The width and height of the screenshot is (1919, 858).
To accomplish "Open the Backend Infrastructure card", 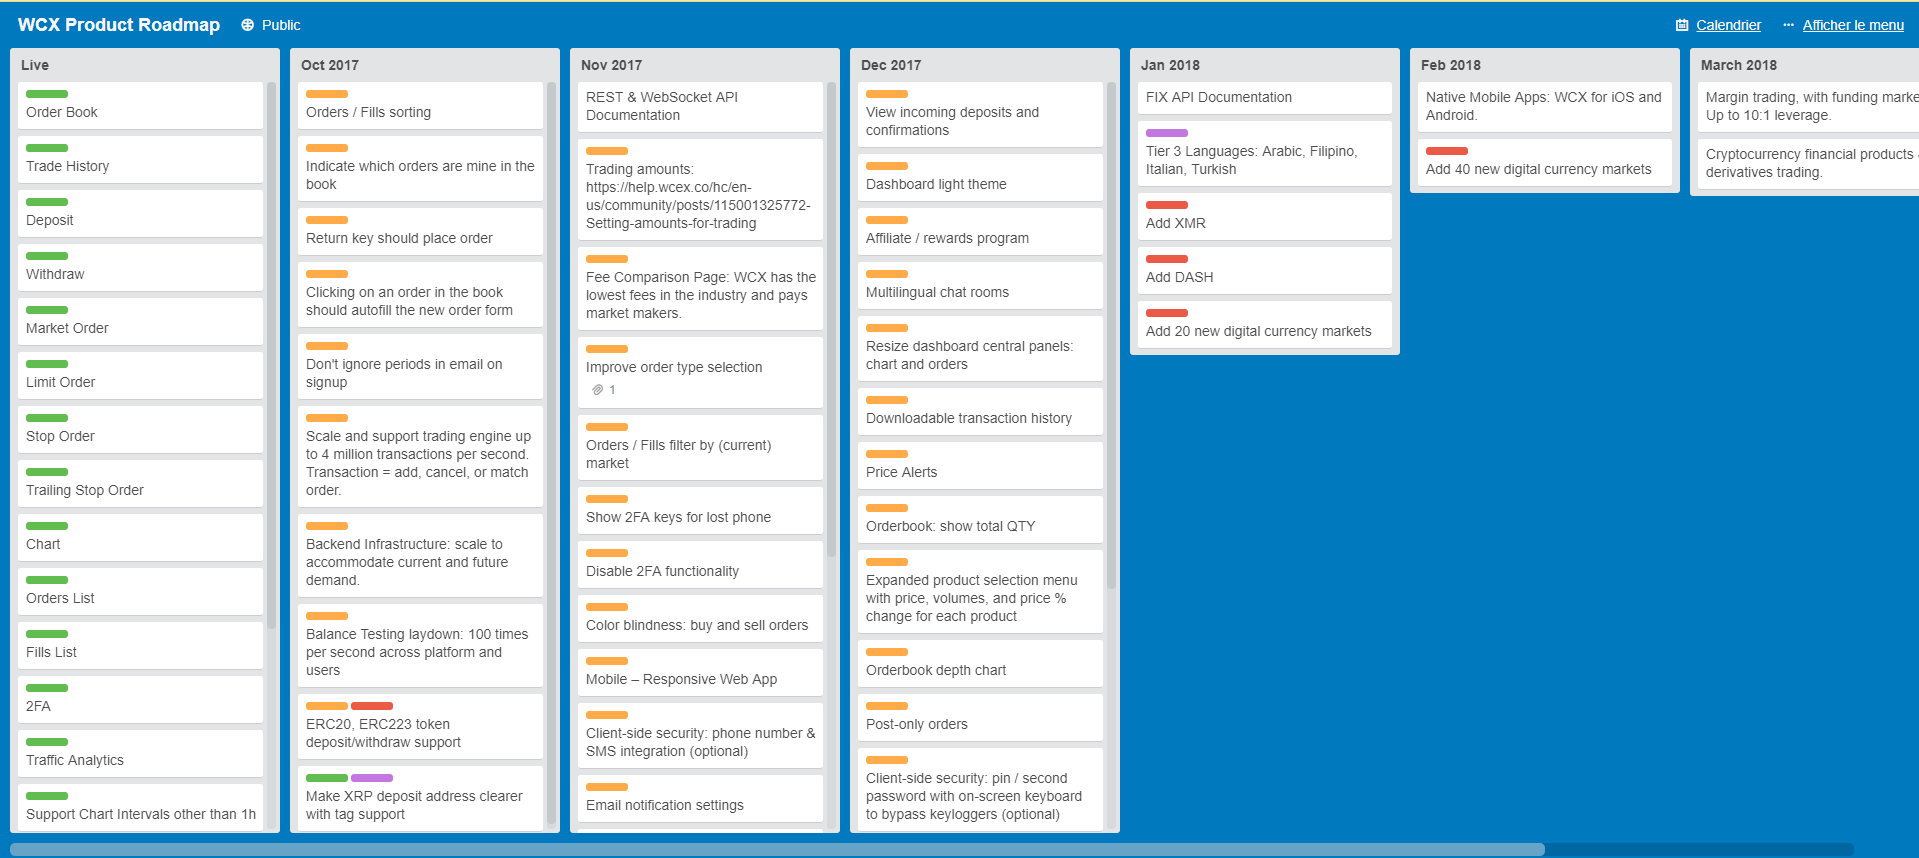I will pyautogui.click(x=420, y=555).
